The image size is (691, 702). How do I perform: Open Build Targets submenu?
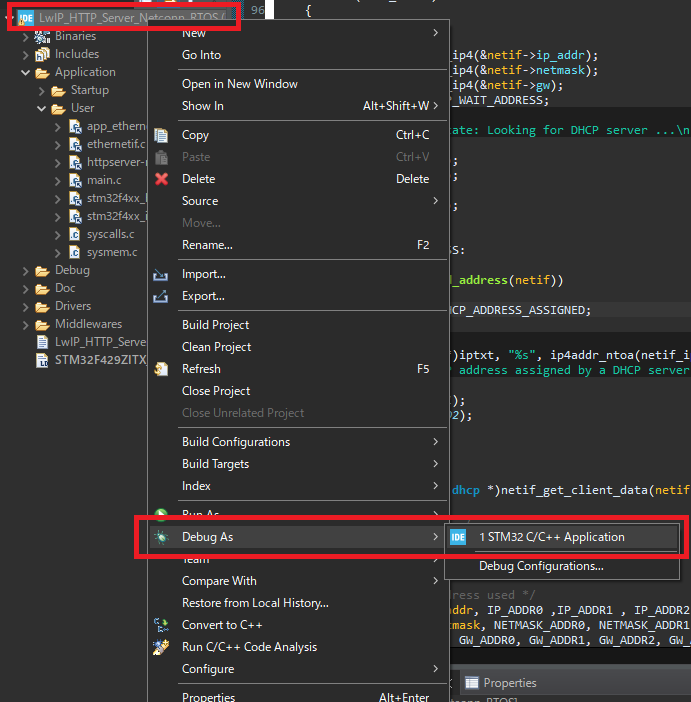pyautogui.click(x=298, y=464)
